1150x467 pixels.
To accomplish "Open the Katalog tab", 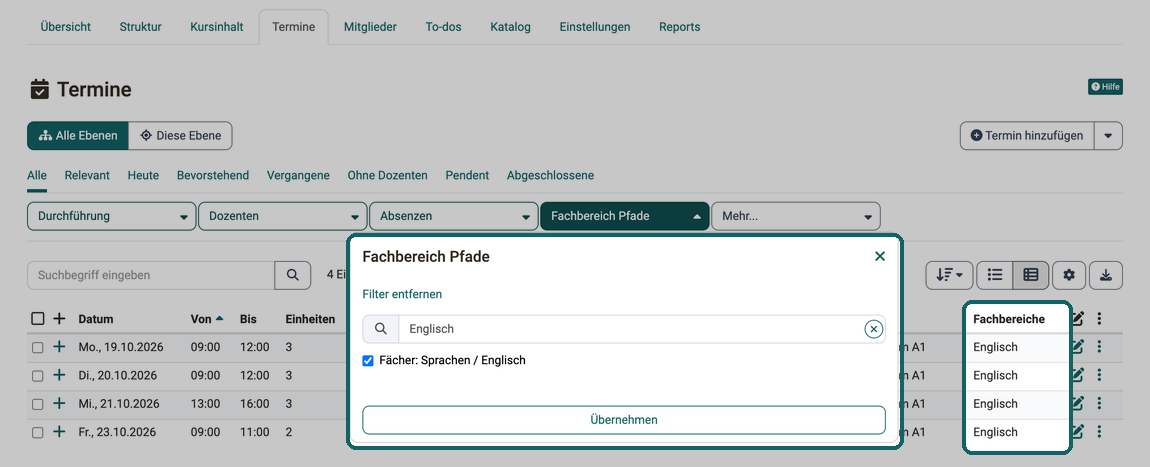I will point(510,27).
